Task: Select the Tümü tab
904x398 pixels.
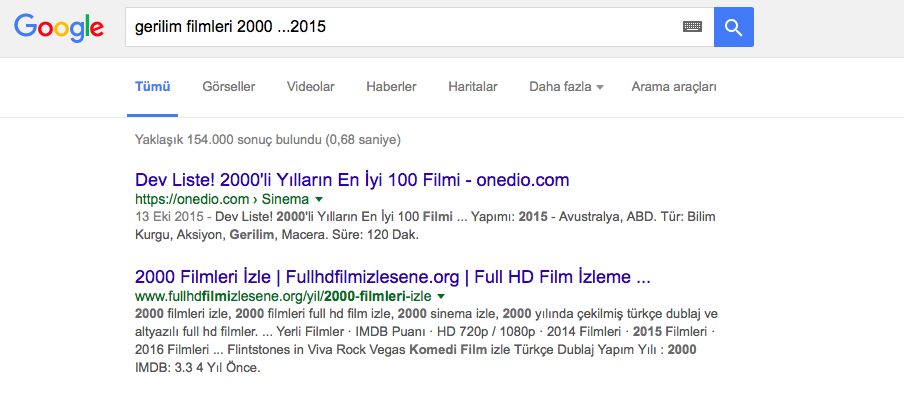Action: tap(153, 87)
